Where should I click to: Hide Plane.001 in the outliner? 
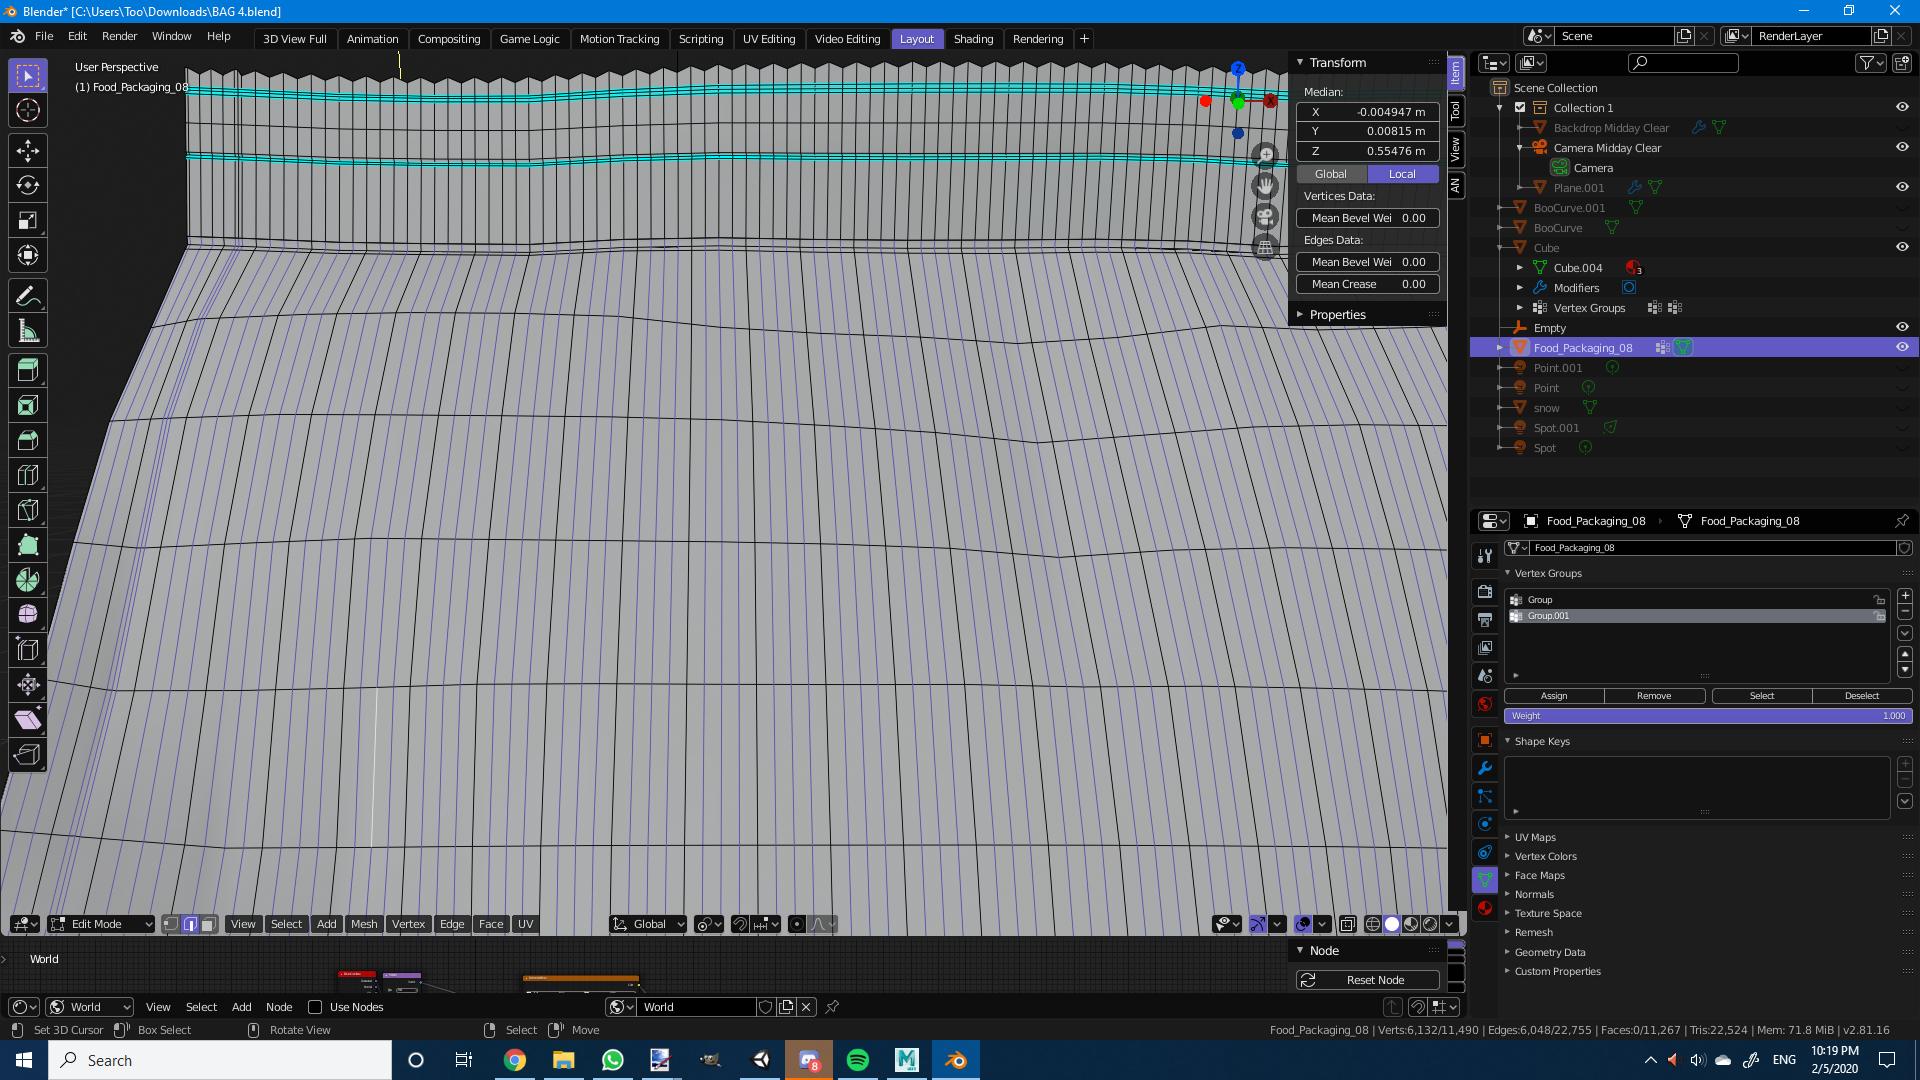click(1902, 187)
